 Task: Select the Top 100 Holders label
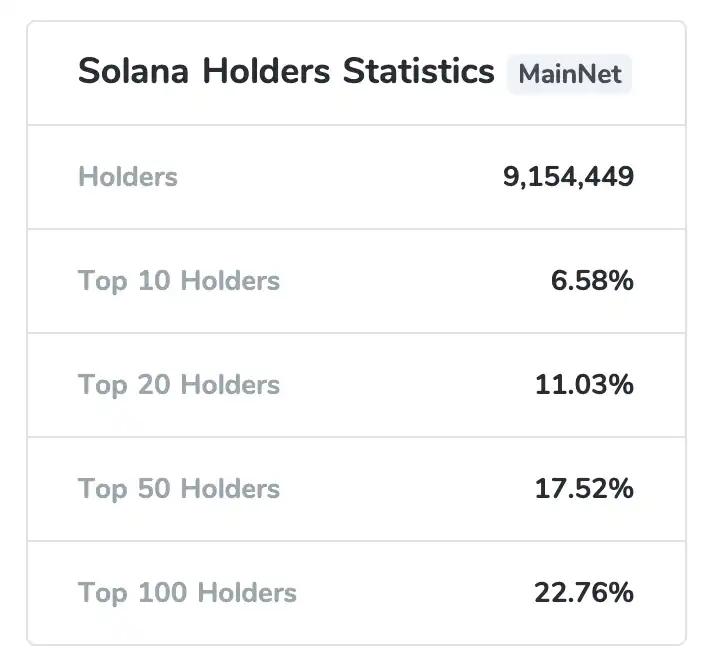(187, 593)
